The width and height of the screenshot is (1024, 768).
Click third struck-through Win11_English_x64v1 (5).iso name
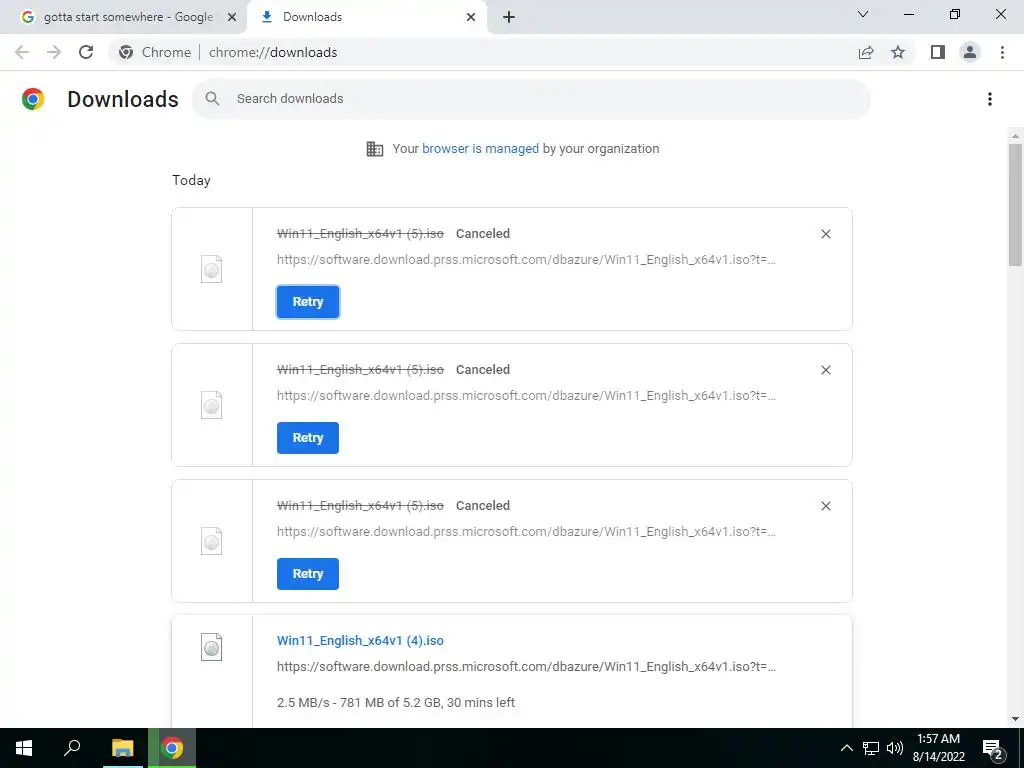click(360, 505)
